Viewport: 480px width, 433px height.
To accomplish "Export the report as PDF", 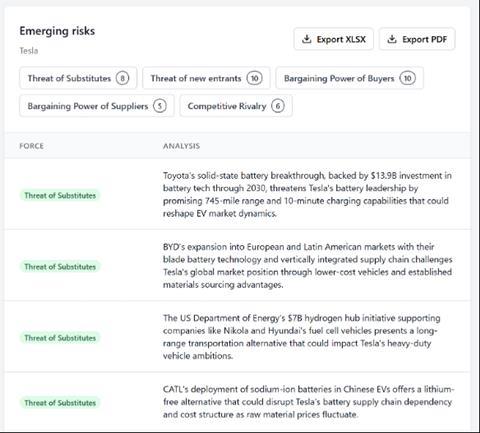I will 417,39.
